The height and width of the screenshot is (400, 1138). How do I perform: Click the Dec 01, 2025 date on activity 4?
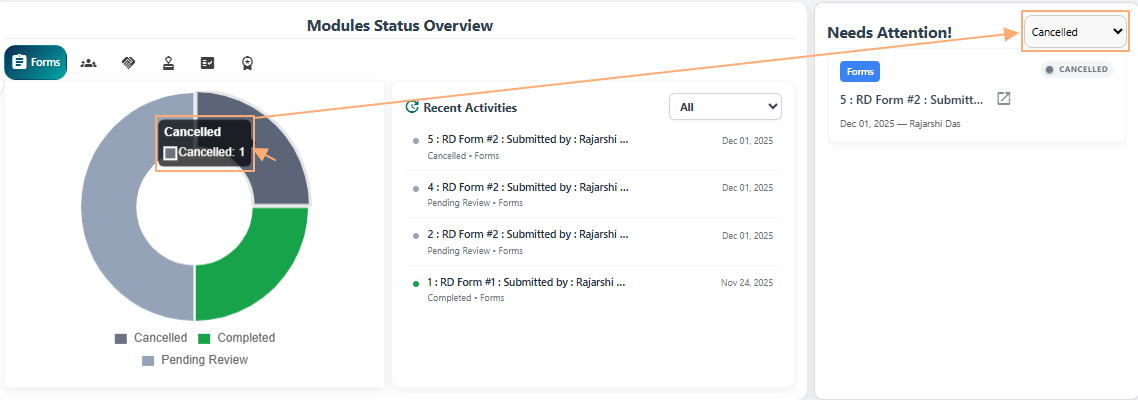click(x=748, y=188)
